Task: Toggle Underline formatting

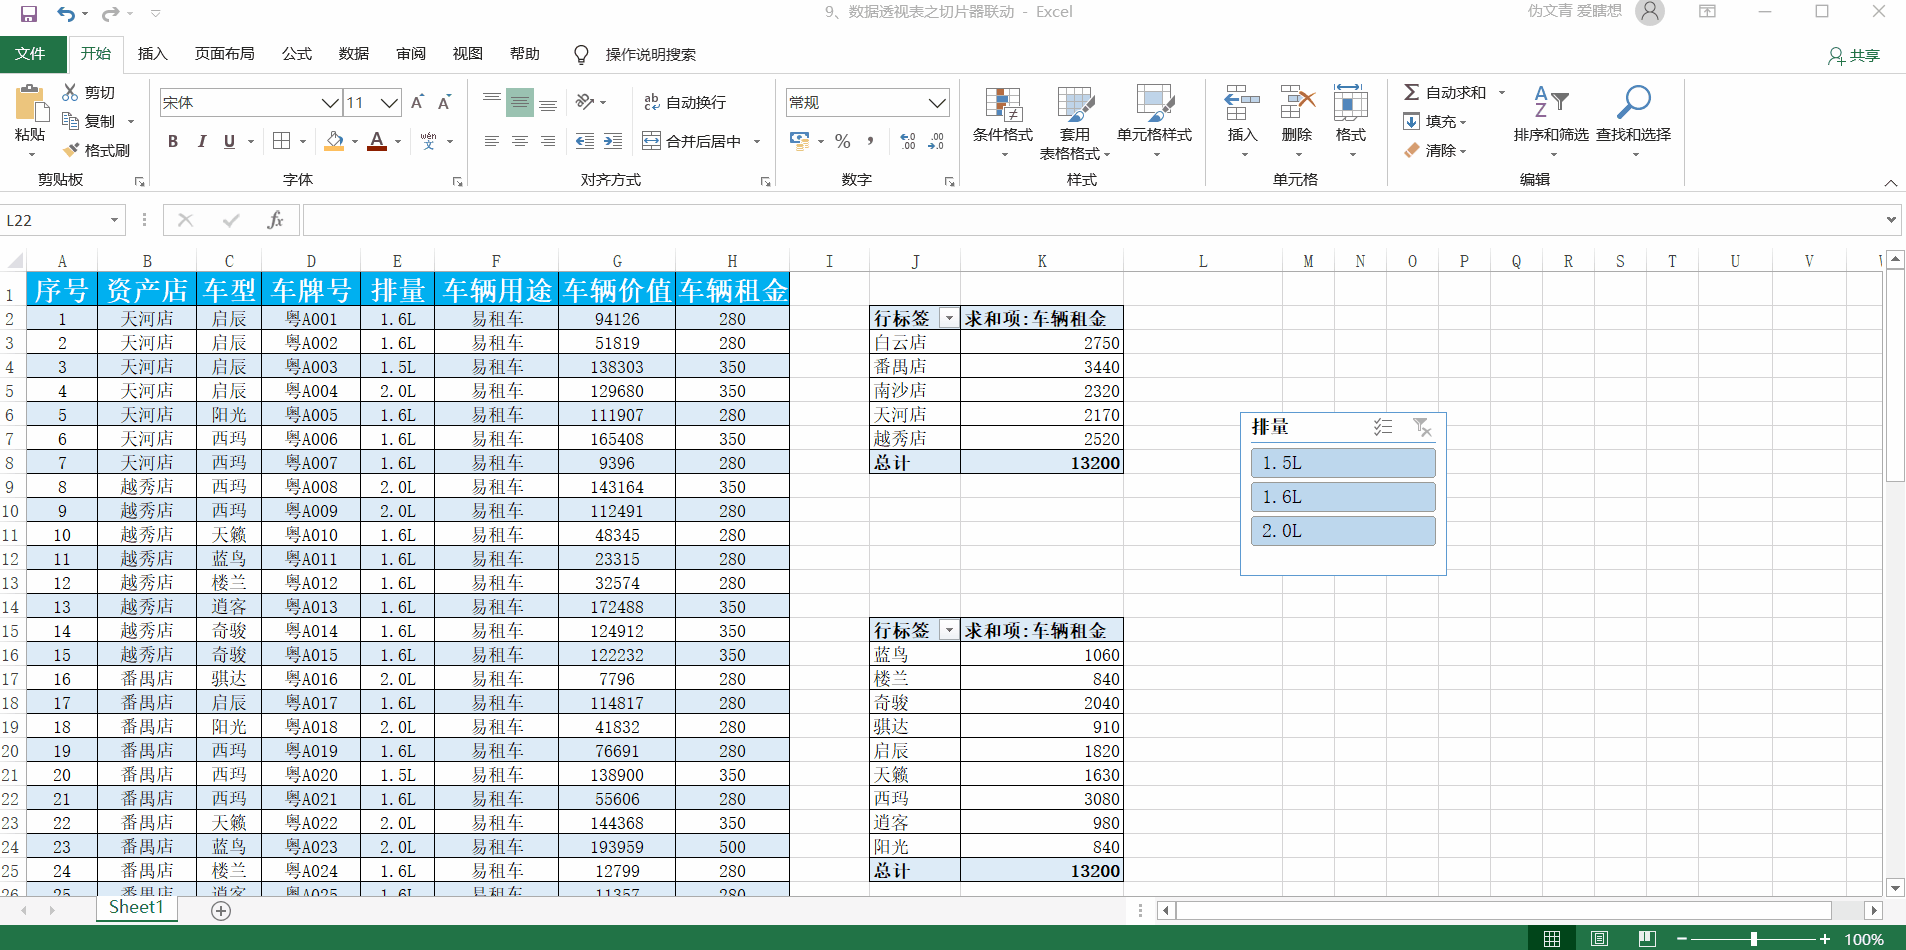Action: 229,141
